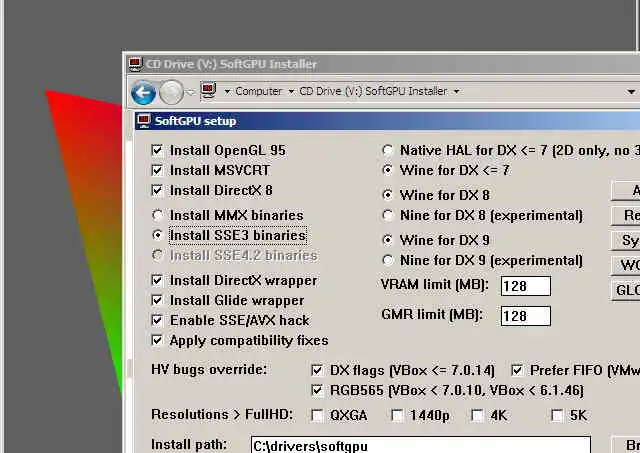Select Wine for DX 8
The width and height of the screenshot is (640, 453).
(388, 195)
